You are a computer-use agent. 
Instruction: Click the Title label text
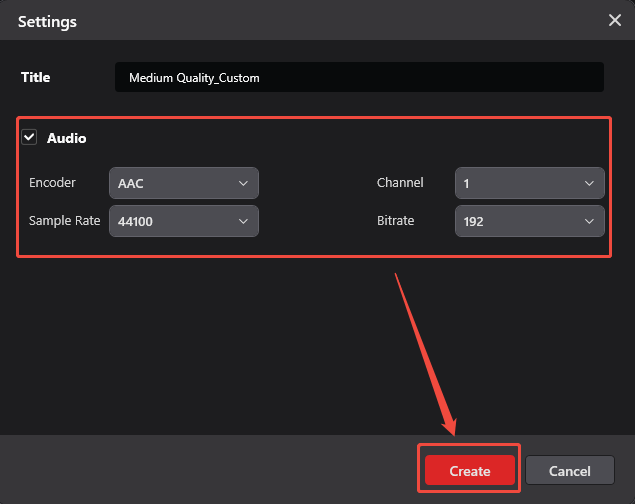[36, 77]
